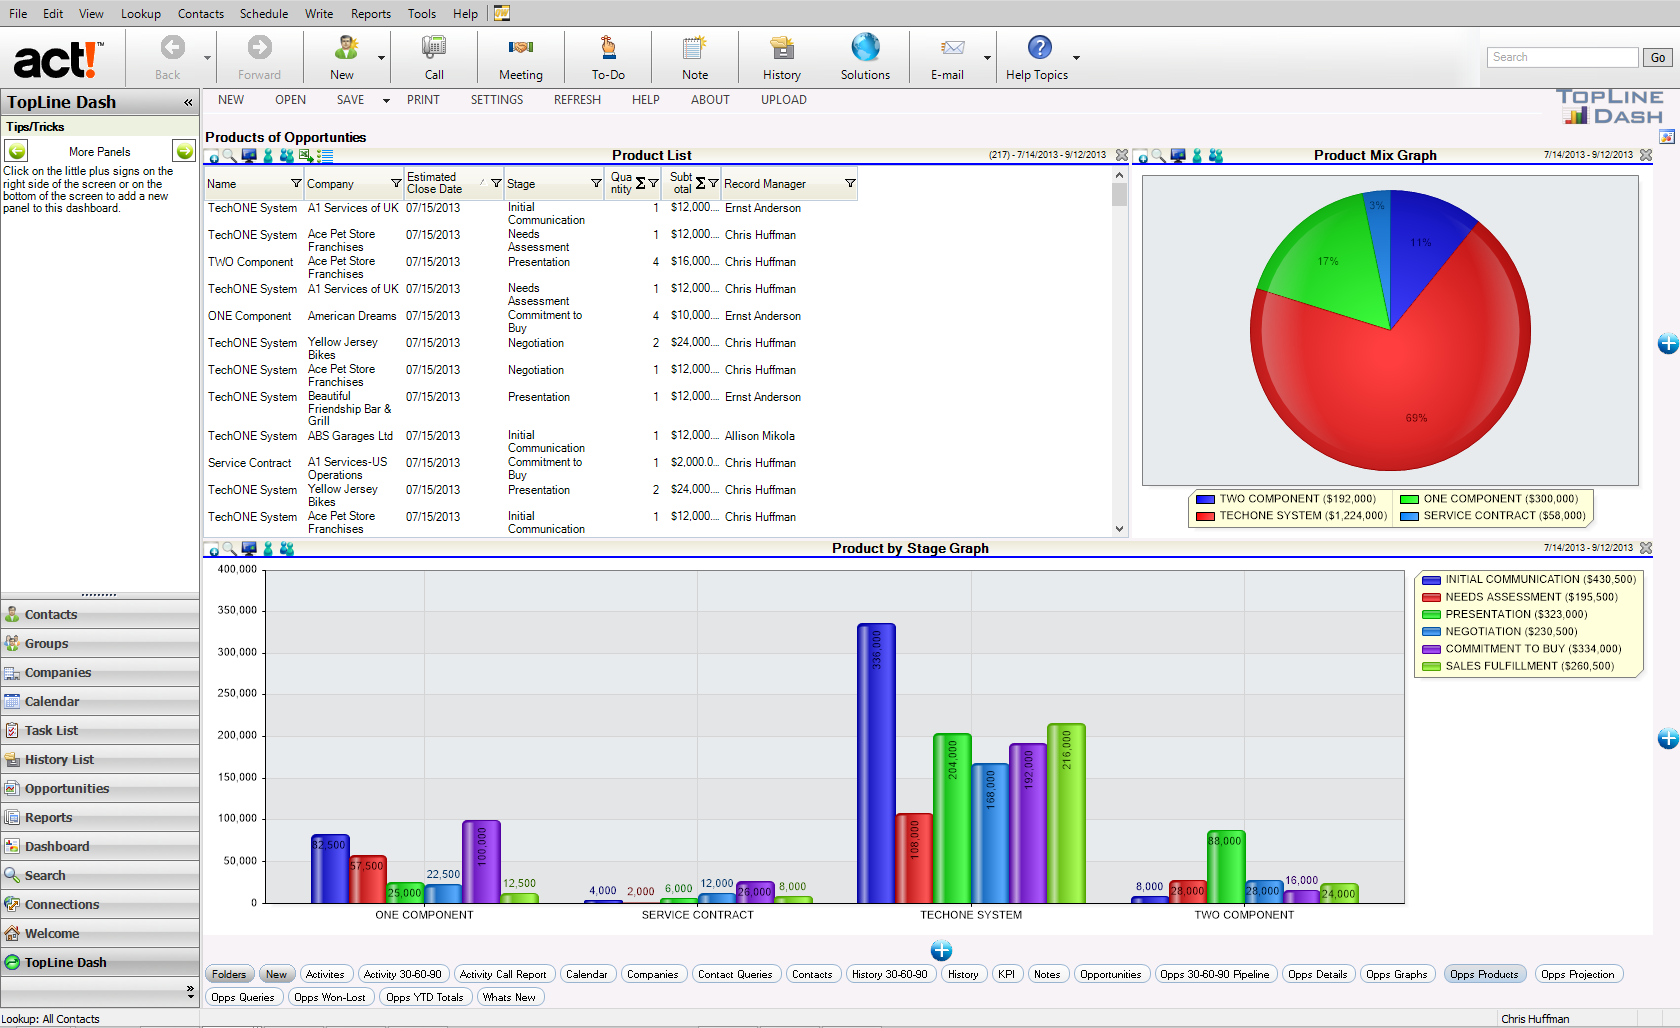The width and height of the screenshot is (1680, 1028).
Task: Click monitor icon in Product by Stage Graph header
Action: (x=249, y=549)
